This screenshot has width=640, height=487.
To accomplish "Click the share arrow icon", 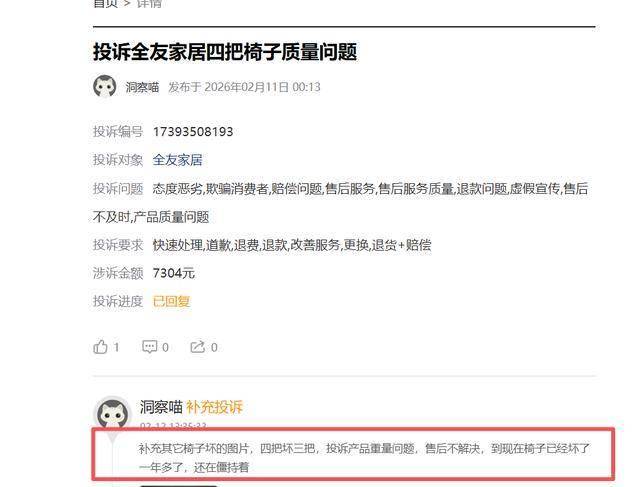I will (198, 347).
